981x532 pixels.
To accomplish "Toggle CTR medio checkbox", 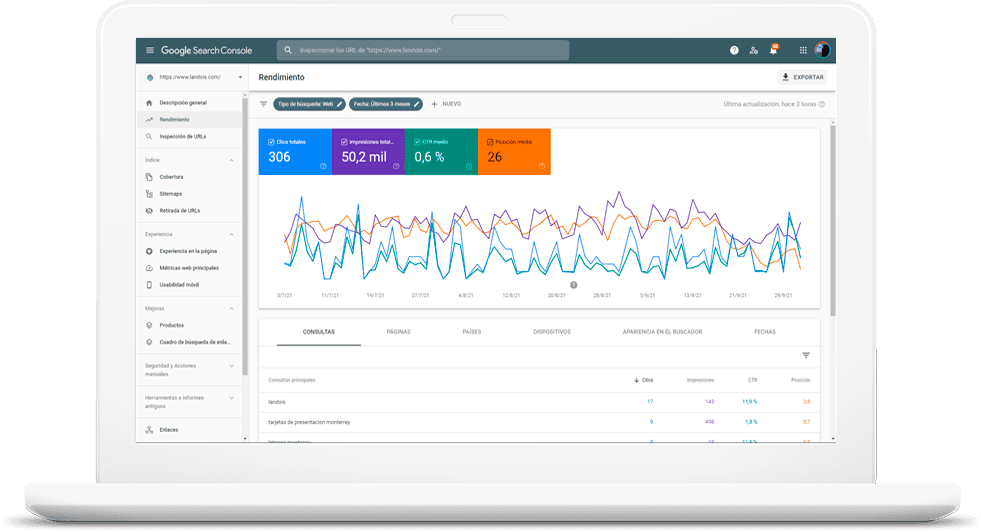I will (417, 142).
